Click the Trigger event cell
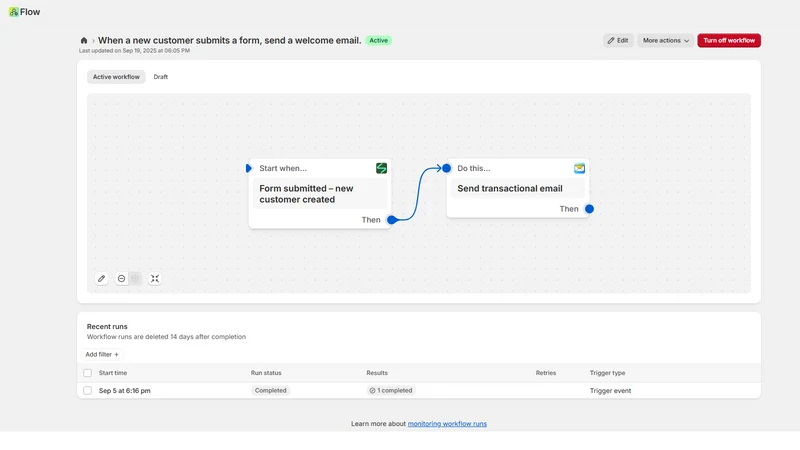The height and width of the screenshot is (450, 800). pos(610,390)
